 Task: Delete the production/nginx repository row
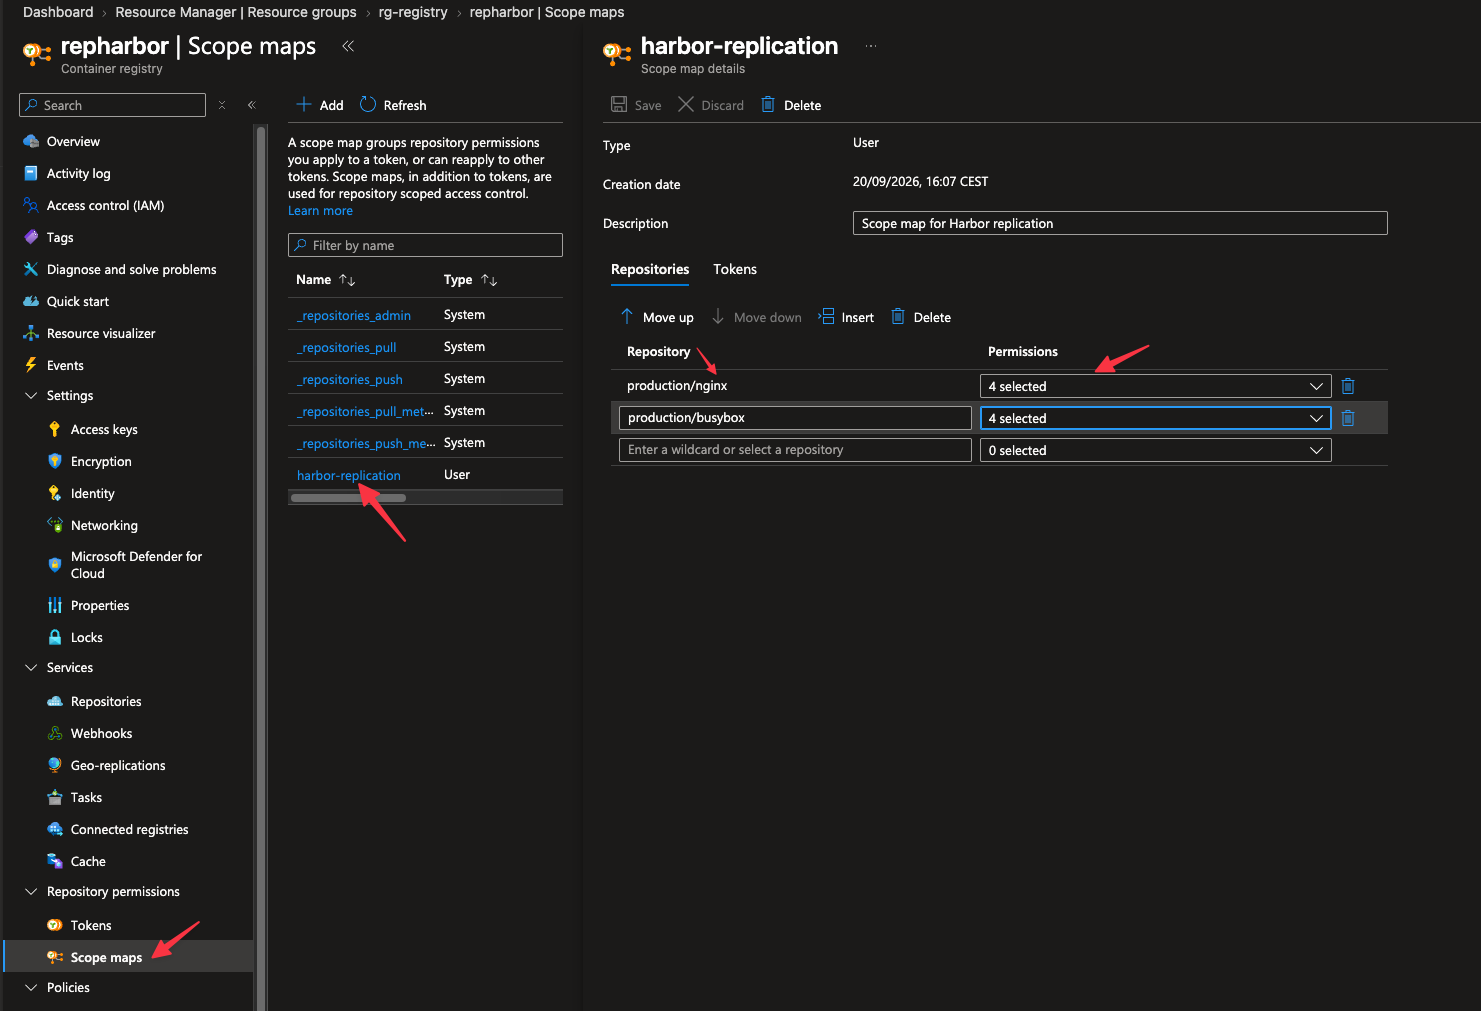point(1348,386)
